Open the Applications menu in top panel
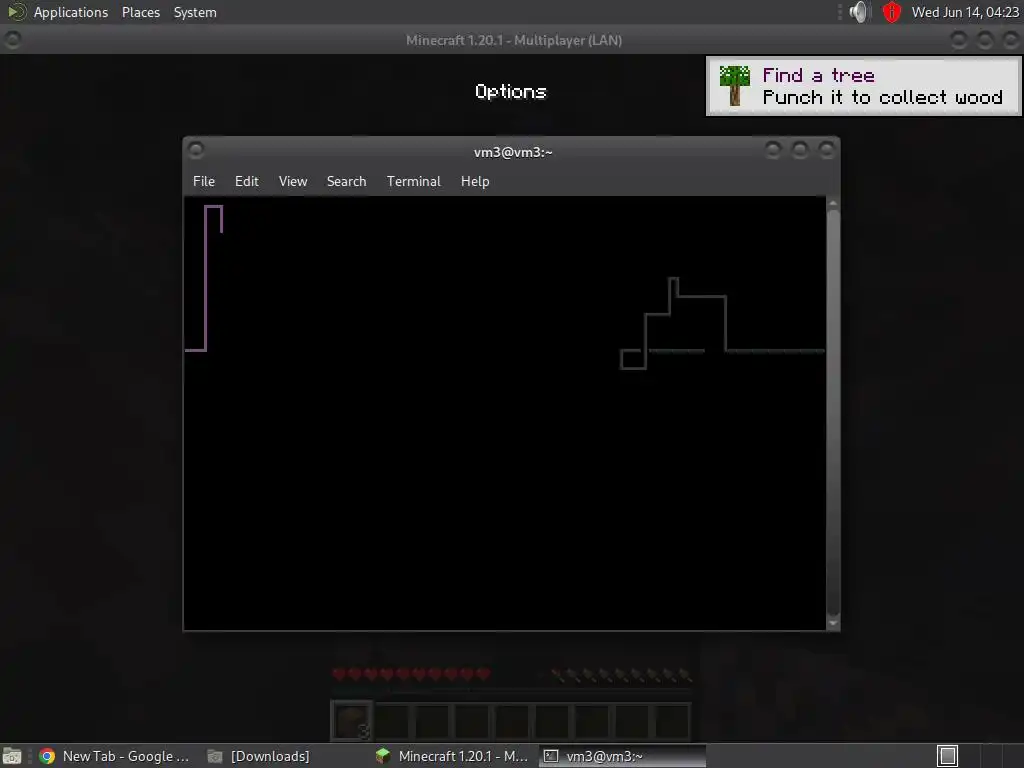Viewport: 1024px width, 768px height. coord(71,12)
